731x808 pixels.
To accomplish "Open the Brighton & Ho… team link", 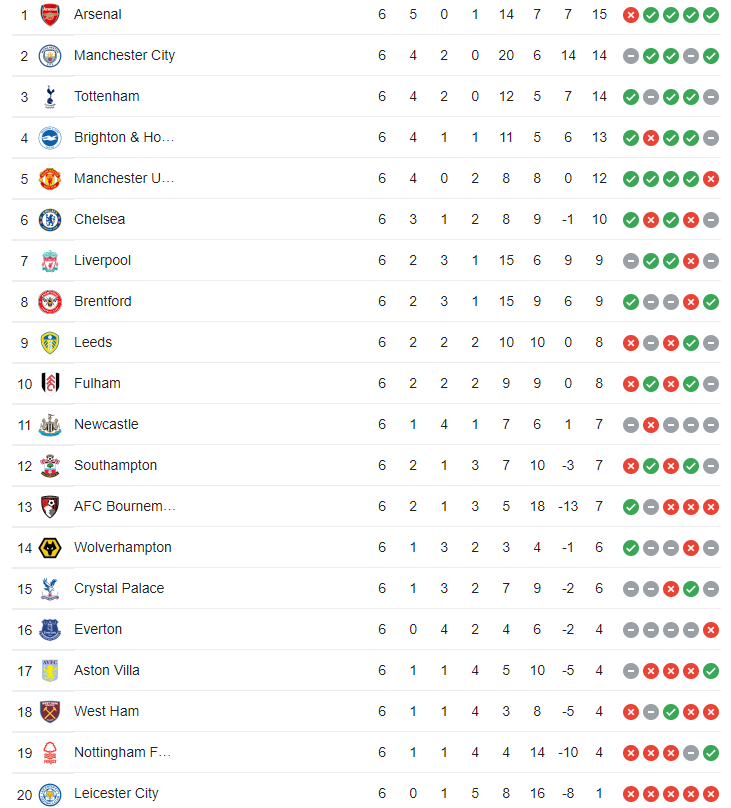I will 124,138.
